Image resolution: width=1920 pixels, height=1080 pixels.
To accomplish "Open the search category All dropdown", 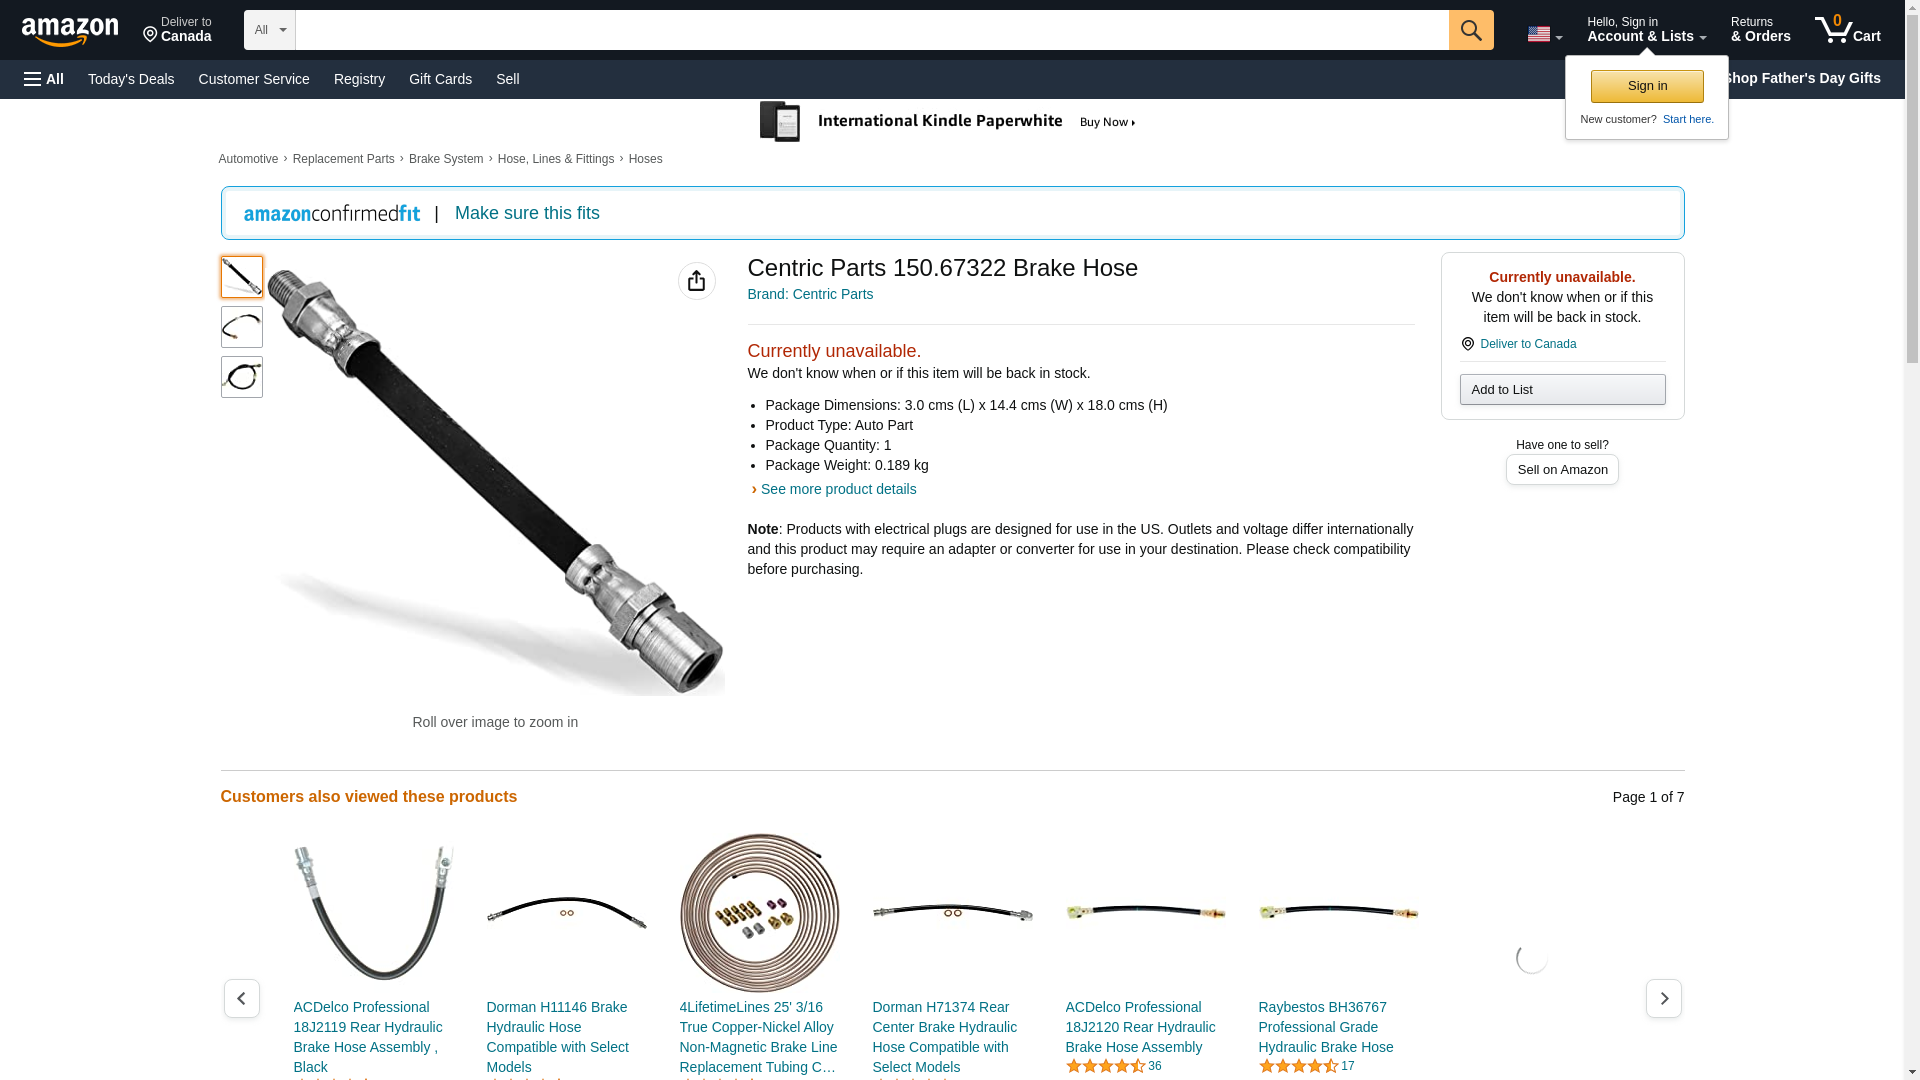I will [x=270, y=30].
